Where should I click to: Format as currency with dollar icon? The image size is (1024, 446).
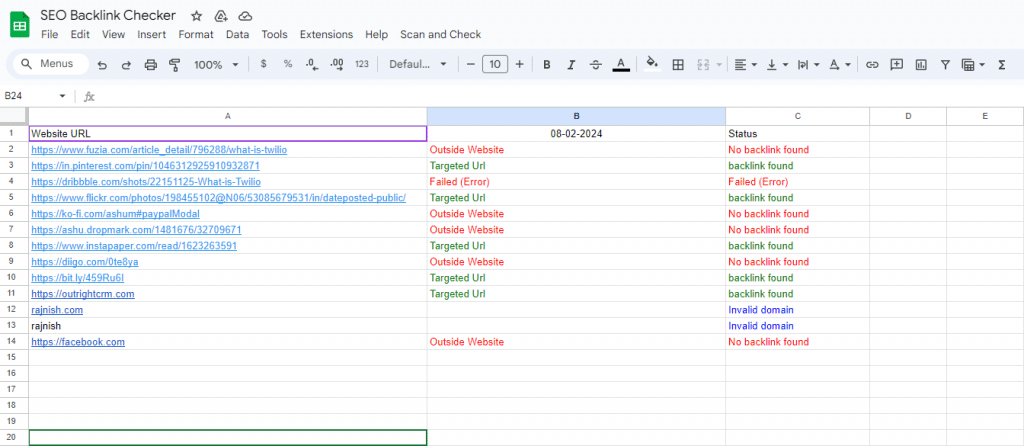tap(263, 64)
